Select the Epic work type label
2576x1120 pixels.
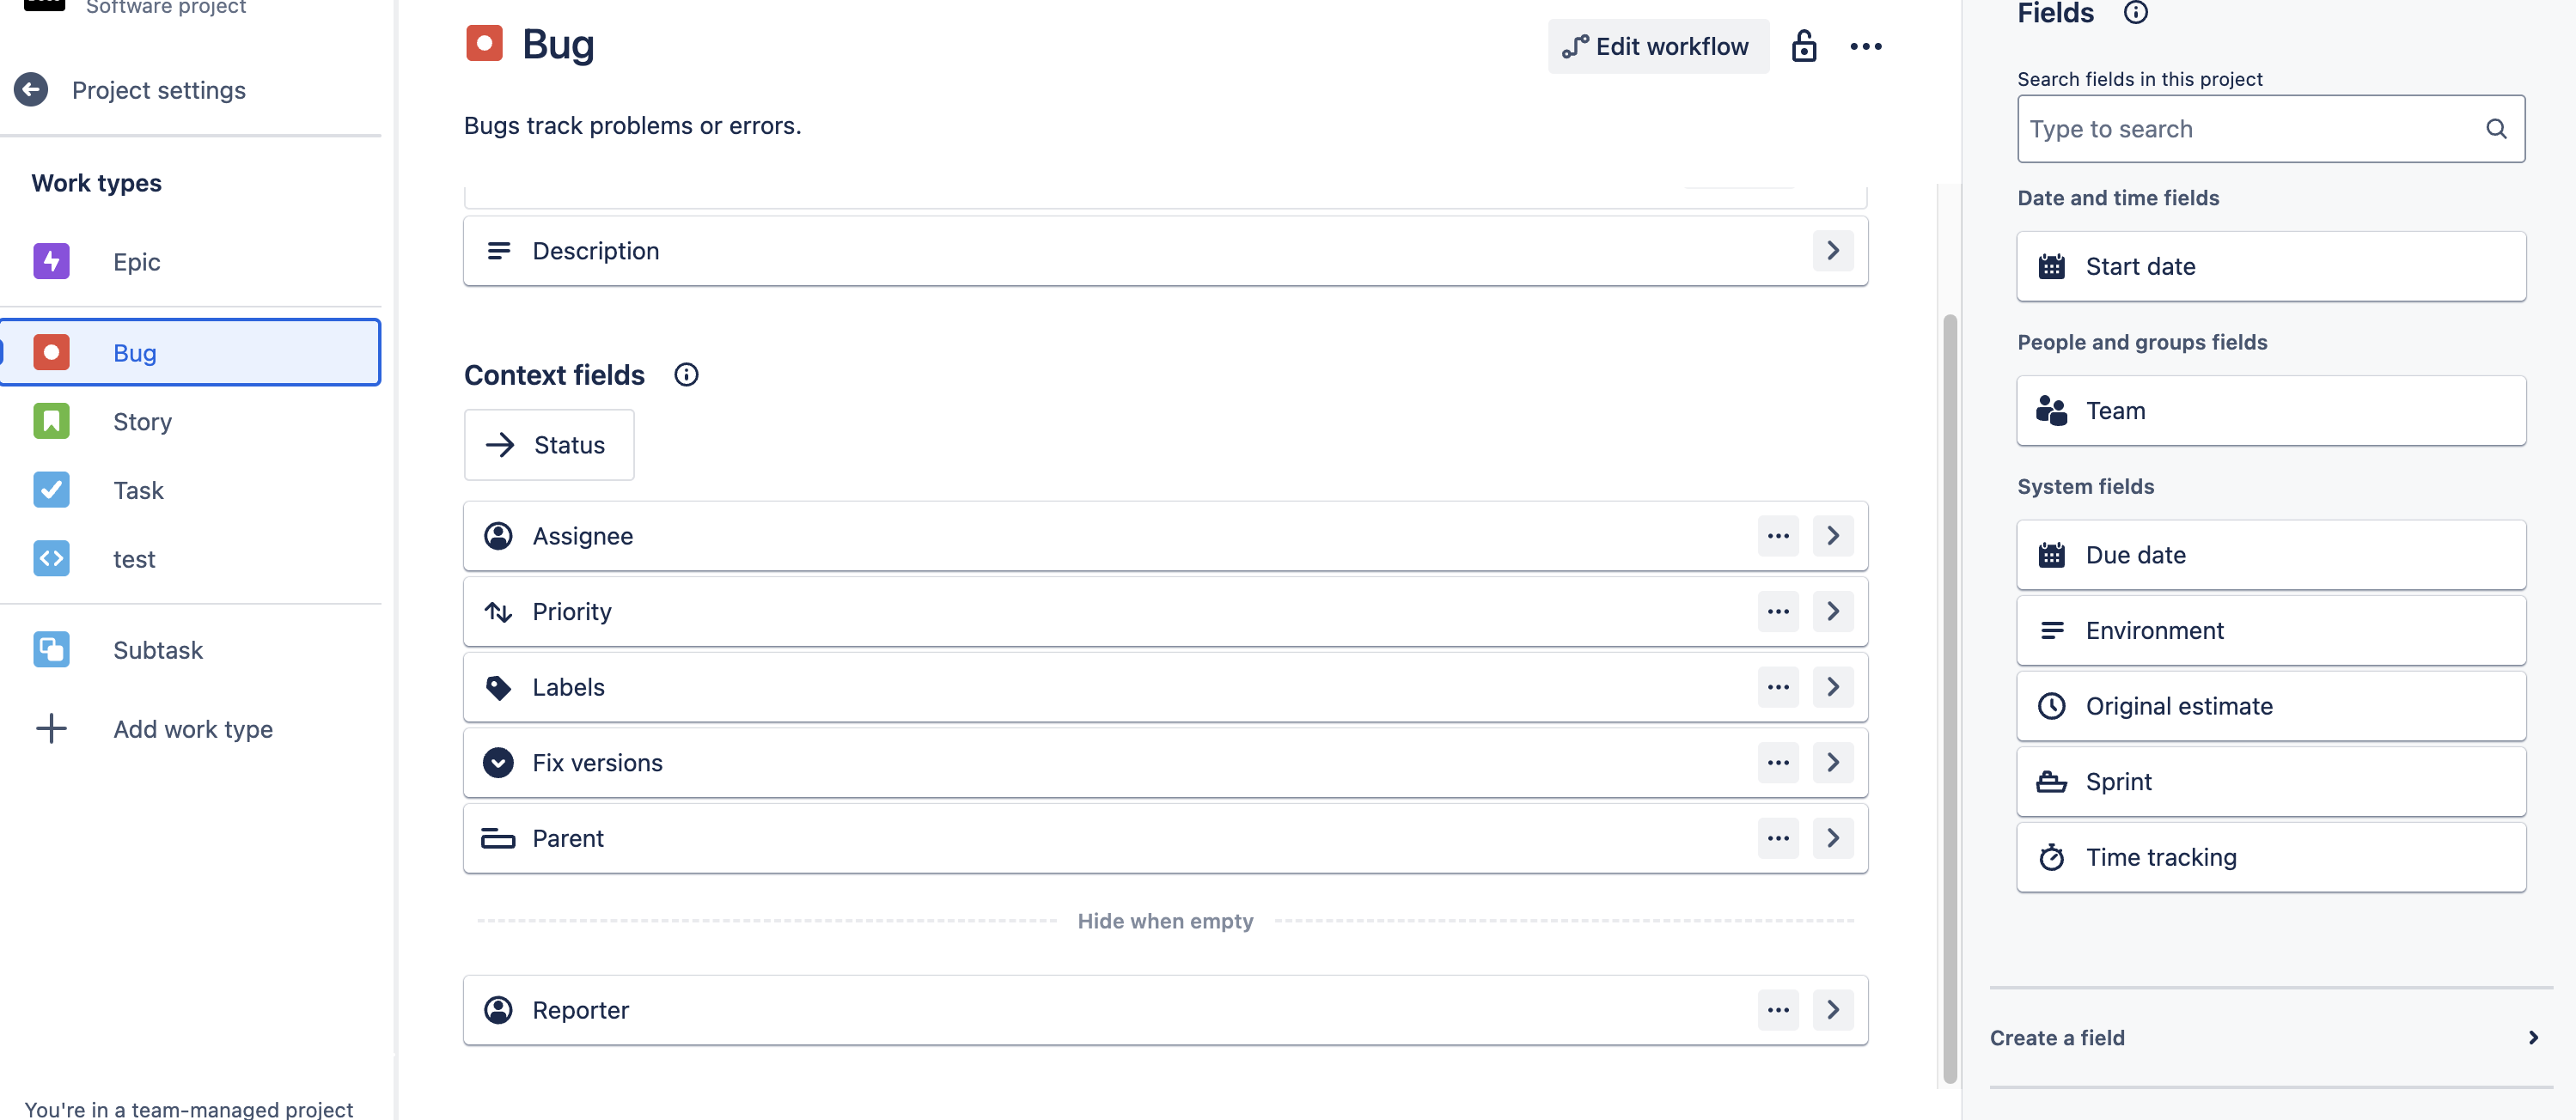[136, 262]
